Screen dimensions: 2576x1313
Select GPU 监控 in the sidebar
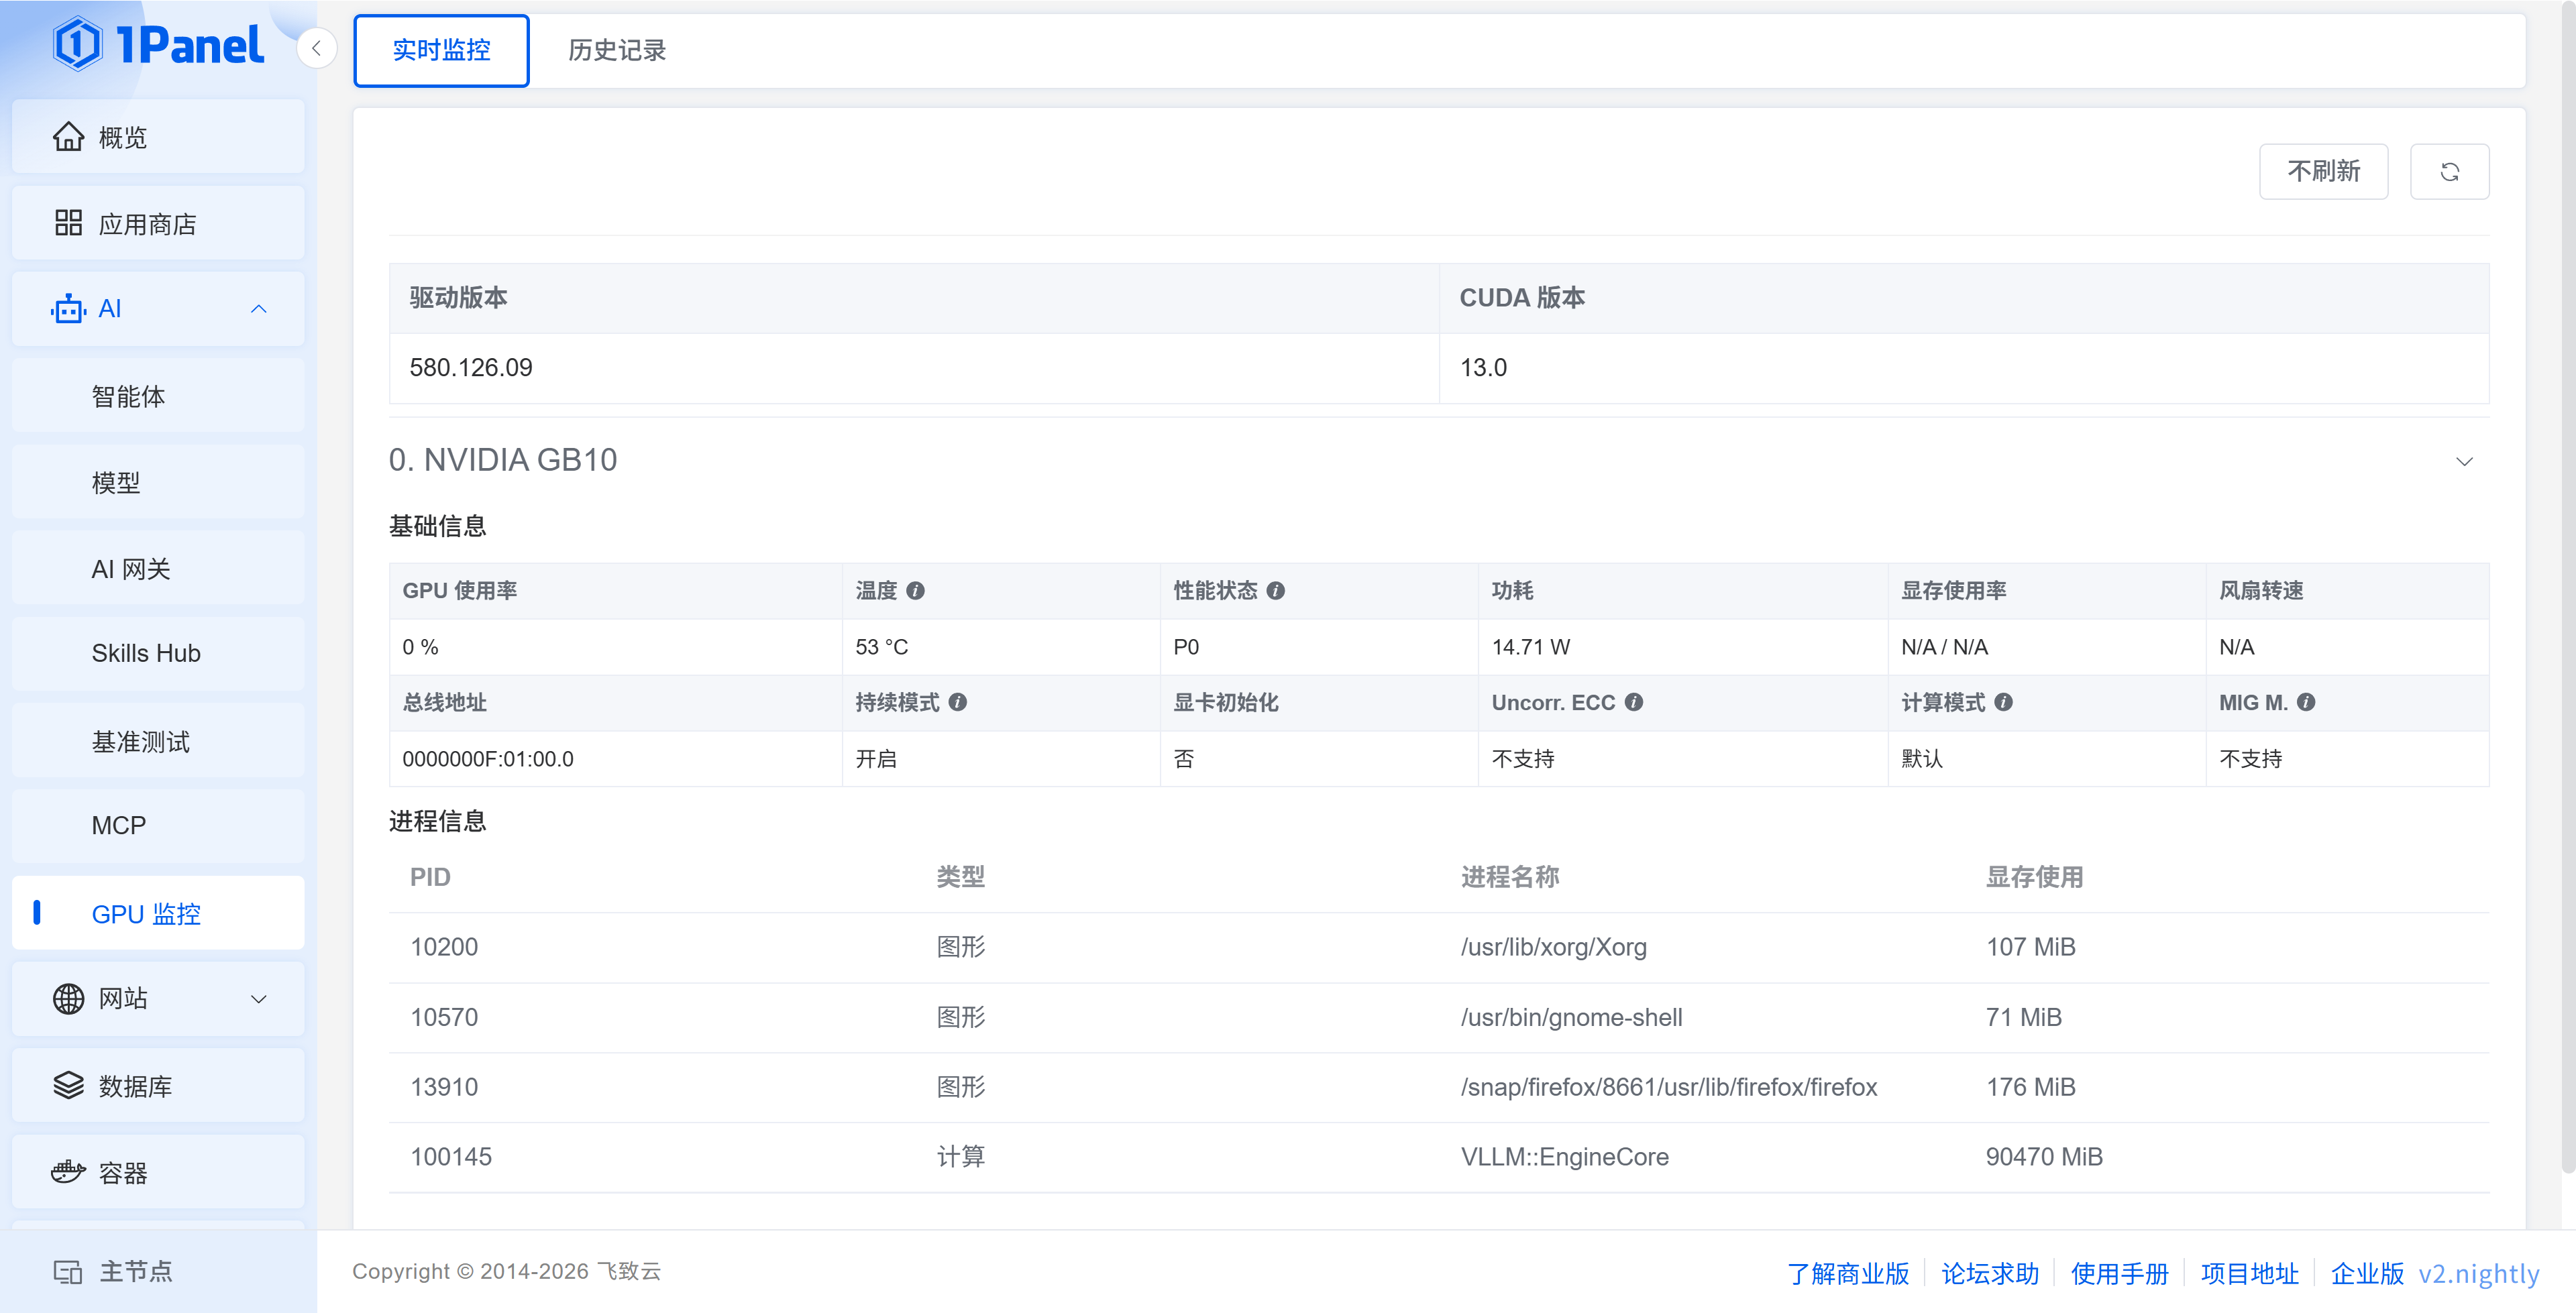pos(158,913)
